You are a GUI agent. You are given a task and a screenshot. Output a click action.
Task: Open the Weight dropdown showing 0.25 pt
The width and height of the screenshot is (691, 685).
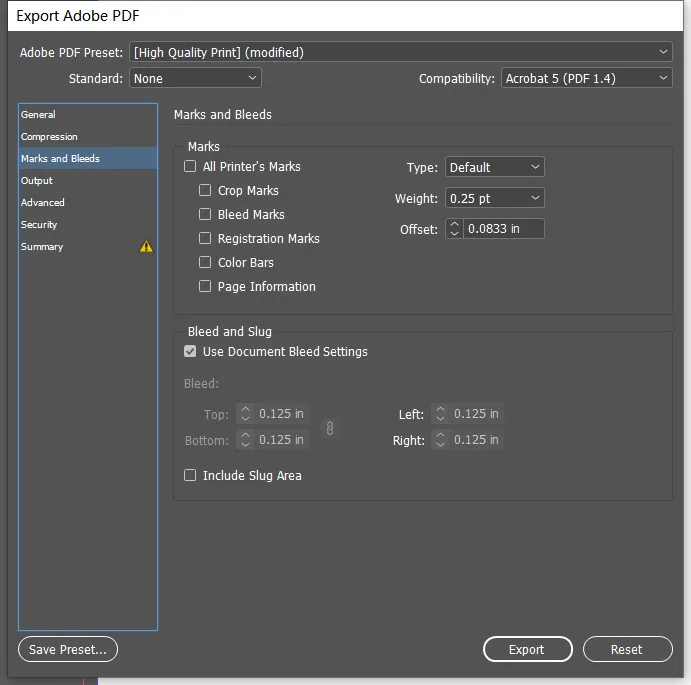coord(494,198)
